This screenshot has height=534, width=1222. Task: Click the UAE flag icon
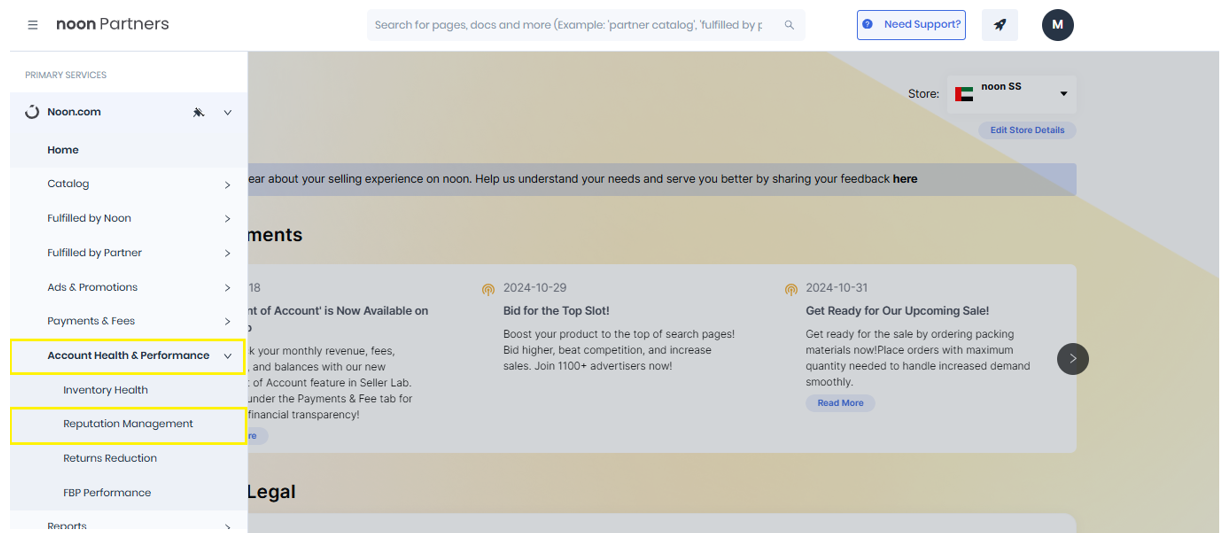point(964,94)
